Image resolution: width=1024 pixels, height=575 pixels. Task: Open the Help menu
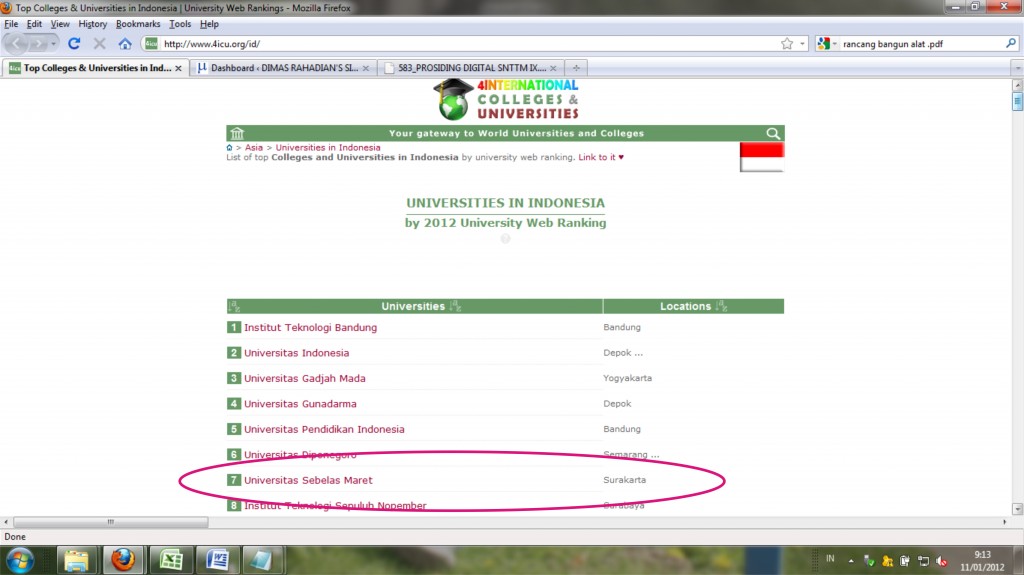[209, 24]
